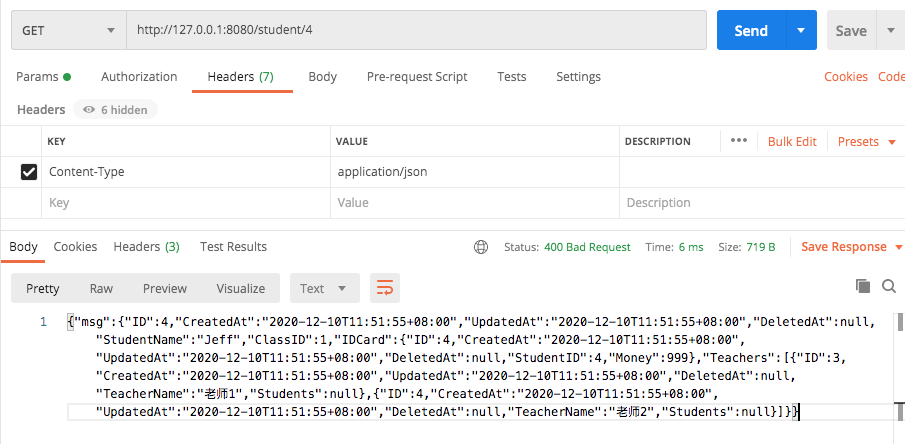This screenshot has height=444, width=905.
Task: Uncheck the Content-Type header checkbox
Action: tap(29, 172)
